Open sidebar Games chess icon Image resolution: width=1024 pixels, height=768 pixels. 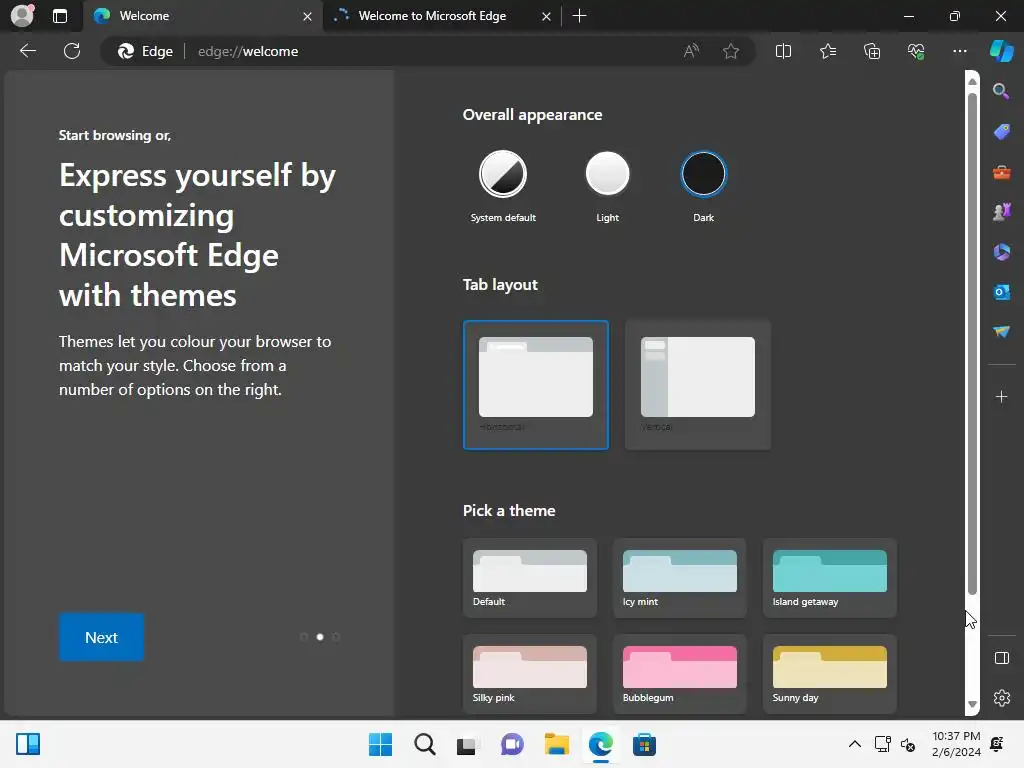[x=1001, y=212]
